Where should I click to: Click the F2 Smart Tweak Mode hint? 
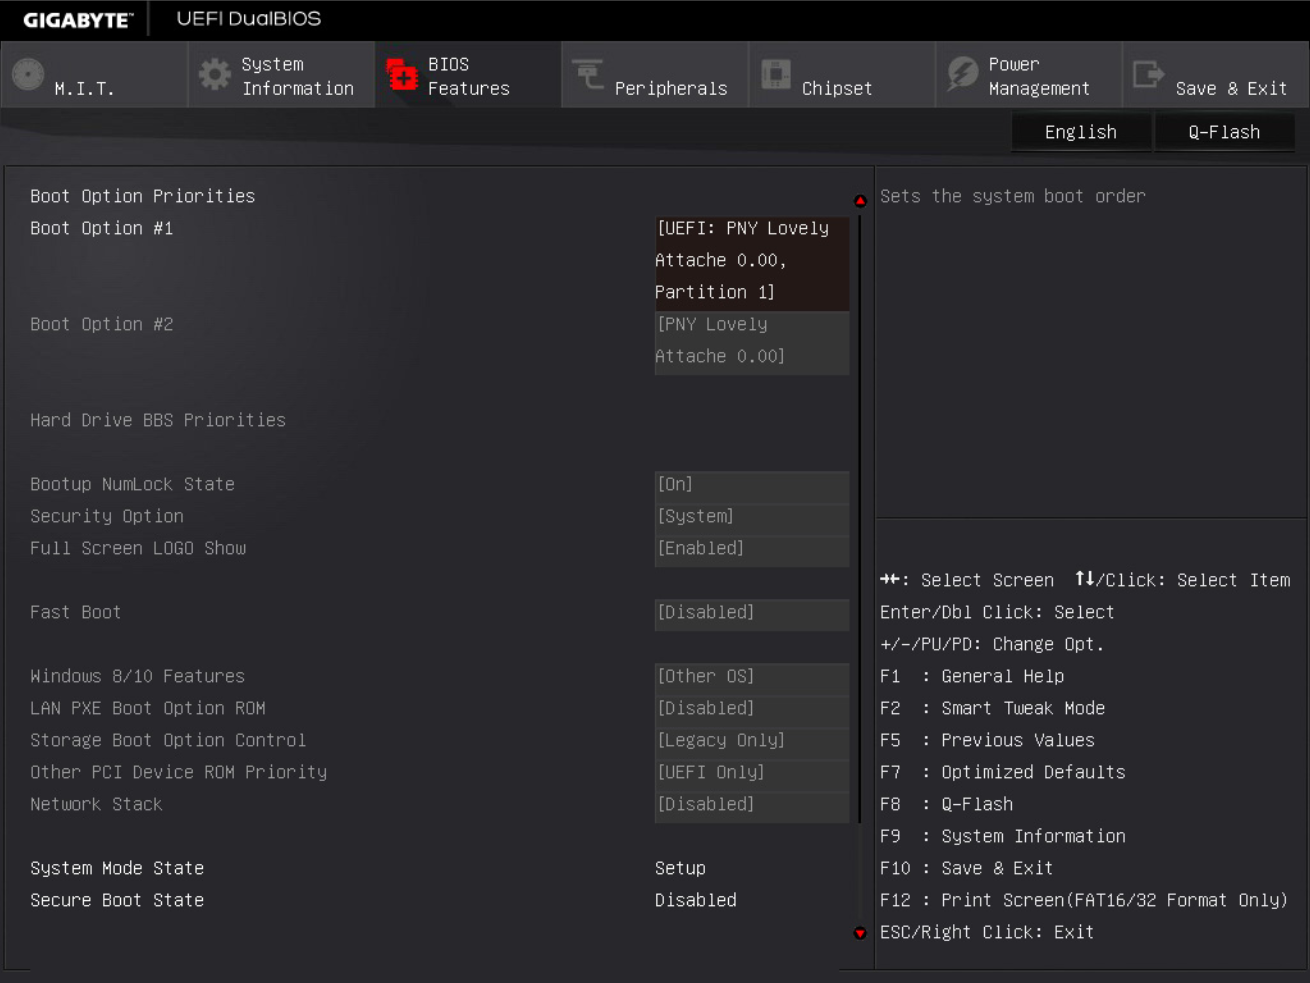coord(992,708)
